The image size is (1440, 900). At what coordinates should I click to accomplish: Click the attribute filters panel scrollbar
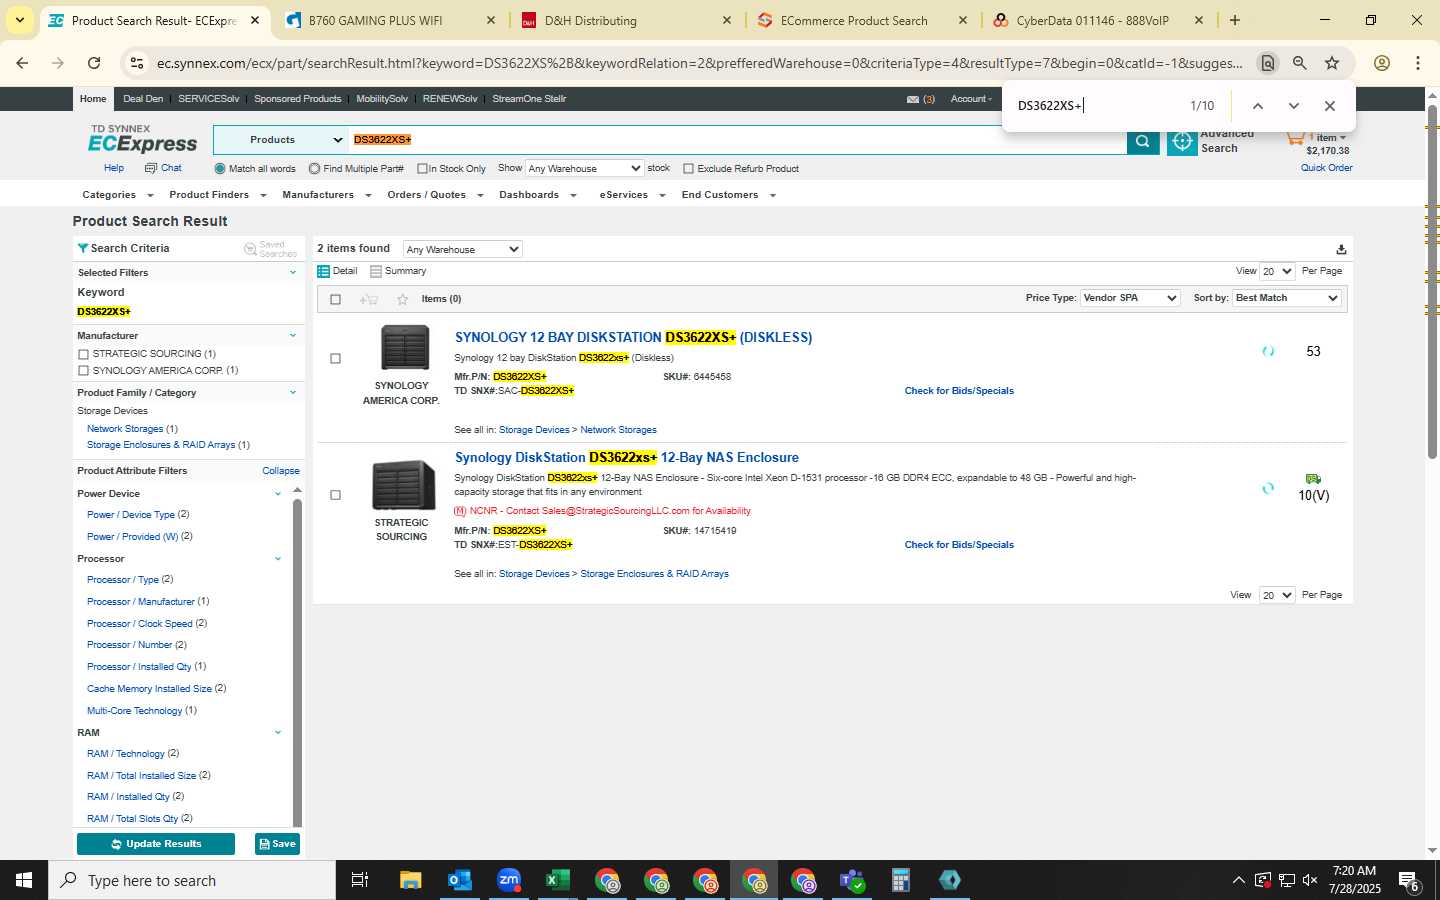point(297,660)
